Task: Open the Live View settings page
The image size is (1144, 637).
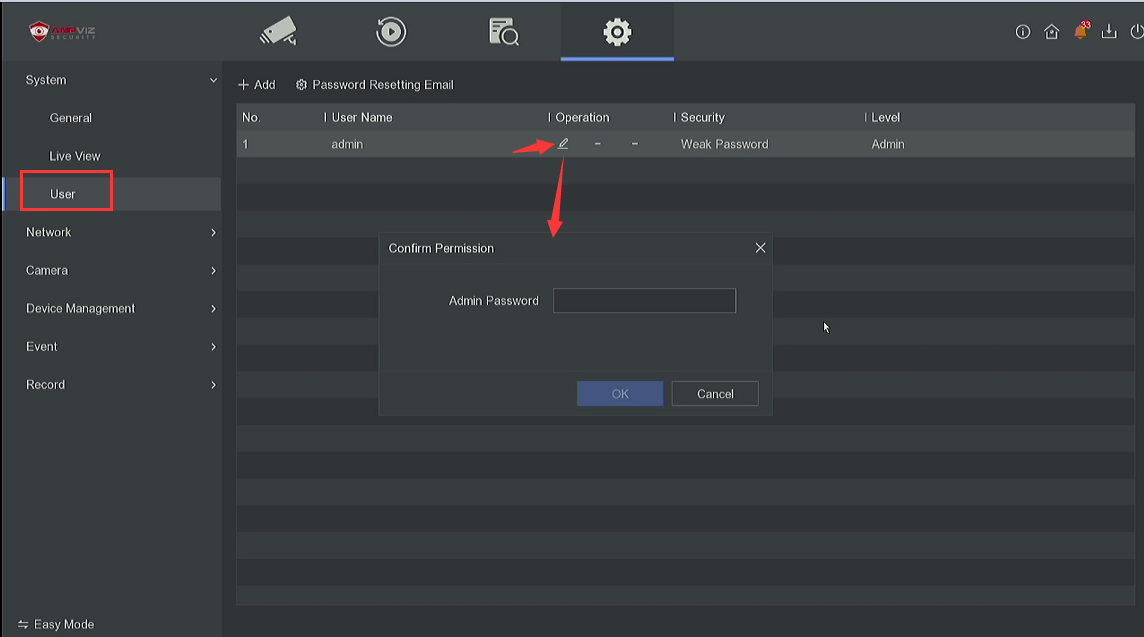Action: (x=75, y=156)
